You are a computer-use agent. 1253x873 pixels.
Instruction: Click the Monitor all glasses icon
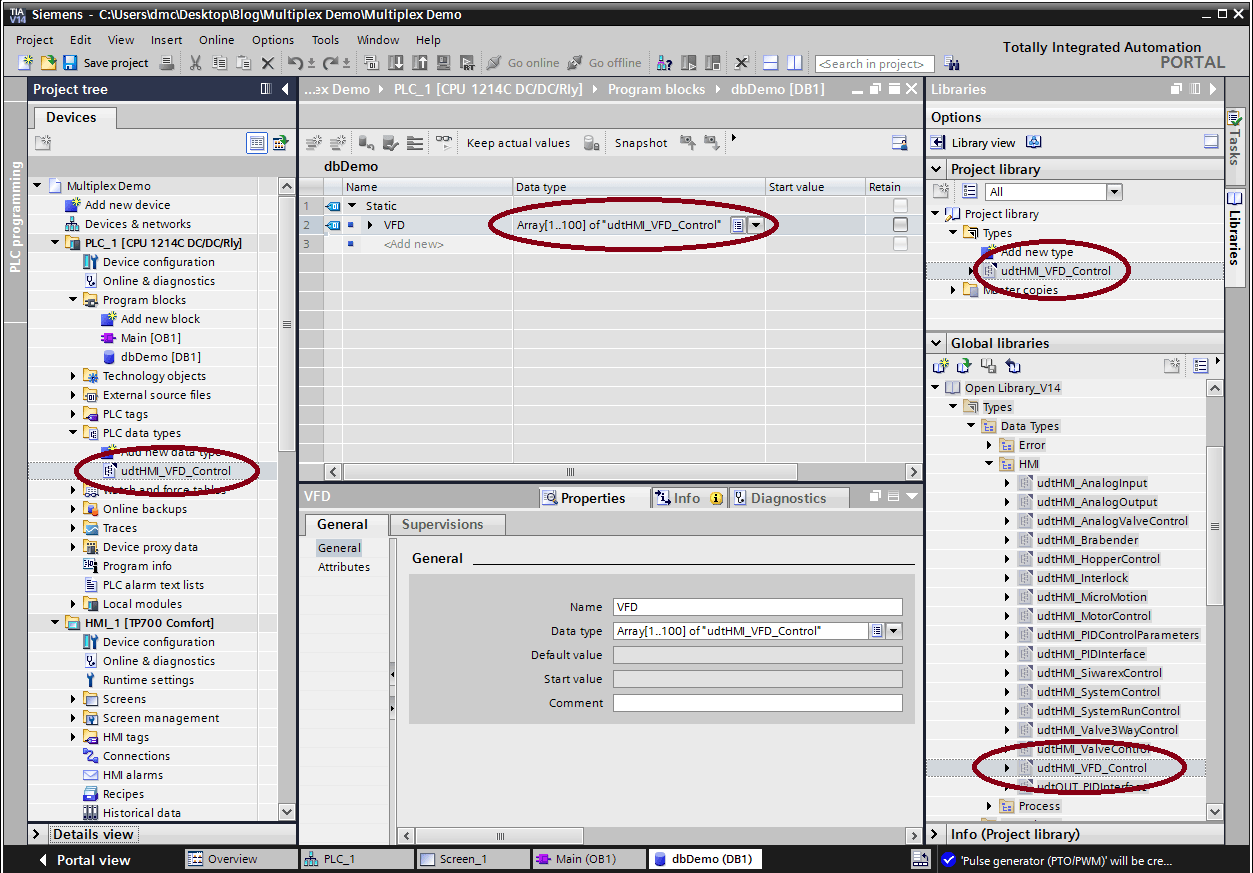pos(443,142)
